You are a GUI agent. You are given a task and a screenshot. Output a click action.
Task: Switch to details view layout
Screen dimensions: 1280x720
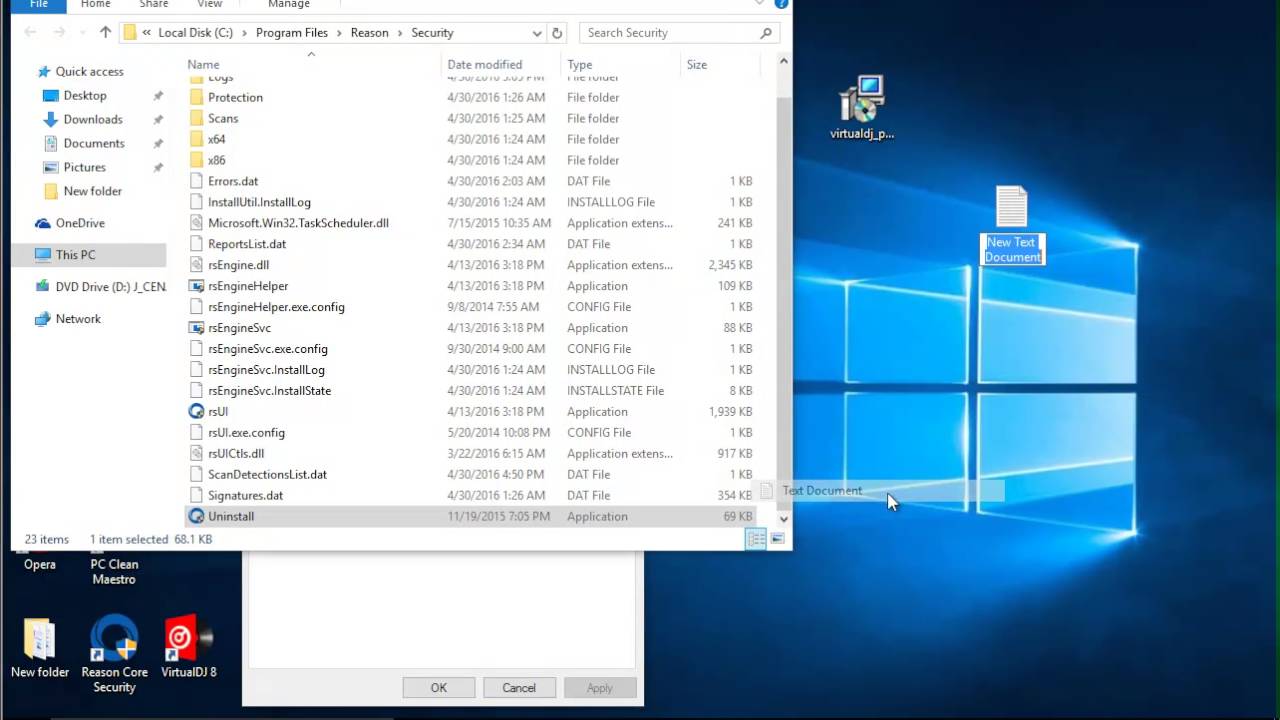(x=756, y=539)
